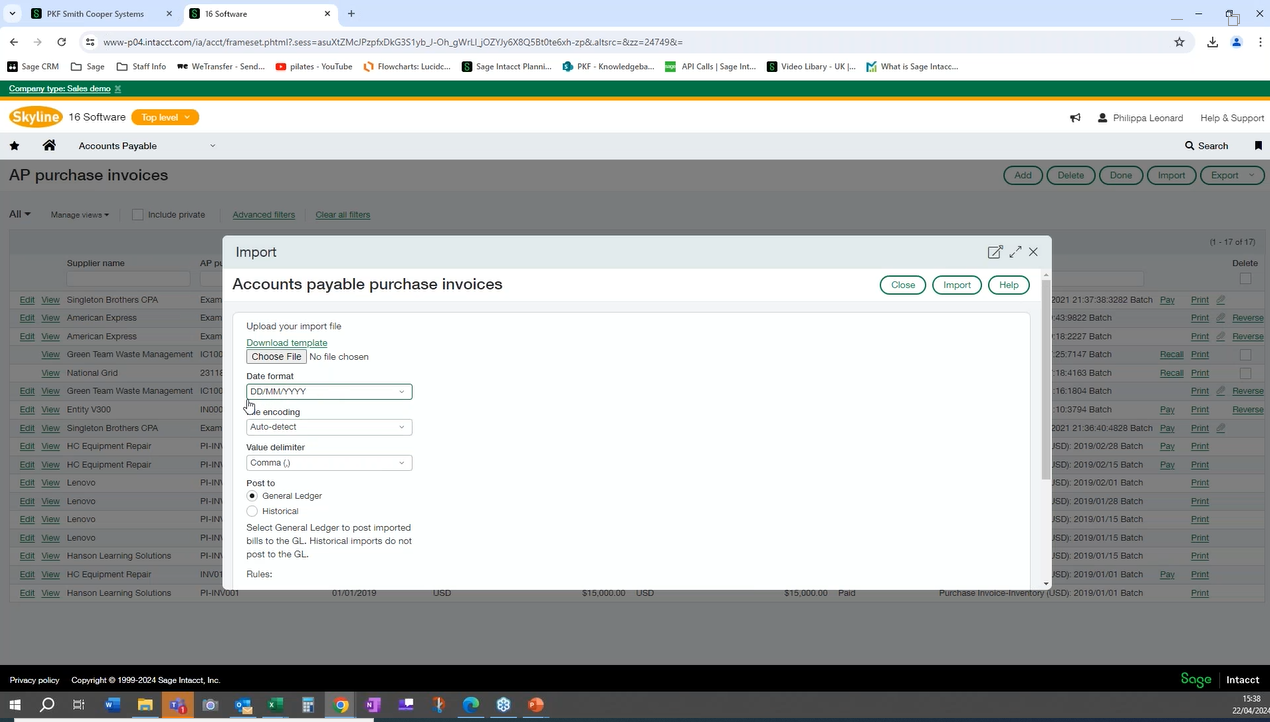Open the Value delimiter Comma dropdown

[x=329, y=463]
